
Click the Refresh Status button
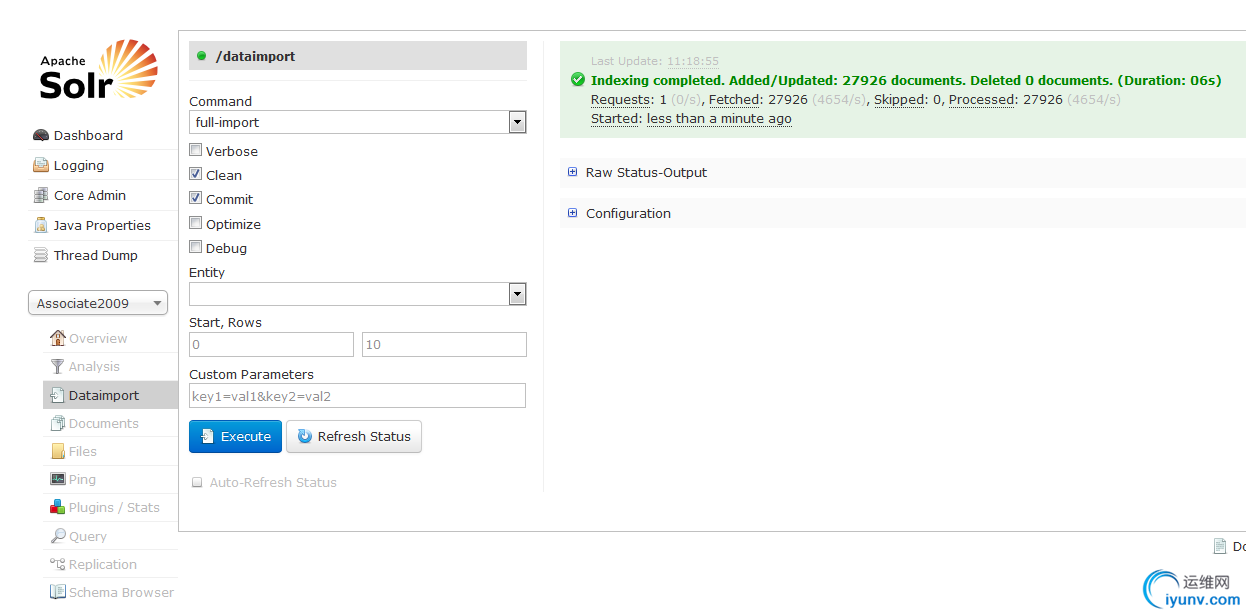pyautogui.click(x=354, y=436)
